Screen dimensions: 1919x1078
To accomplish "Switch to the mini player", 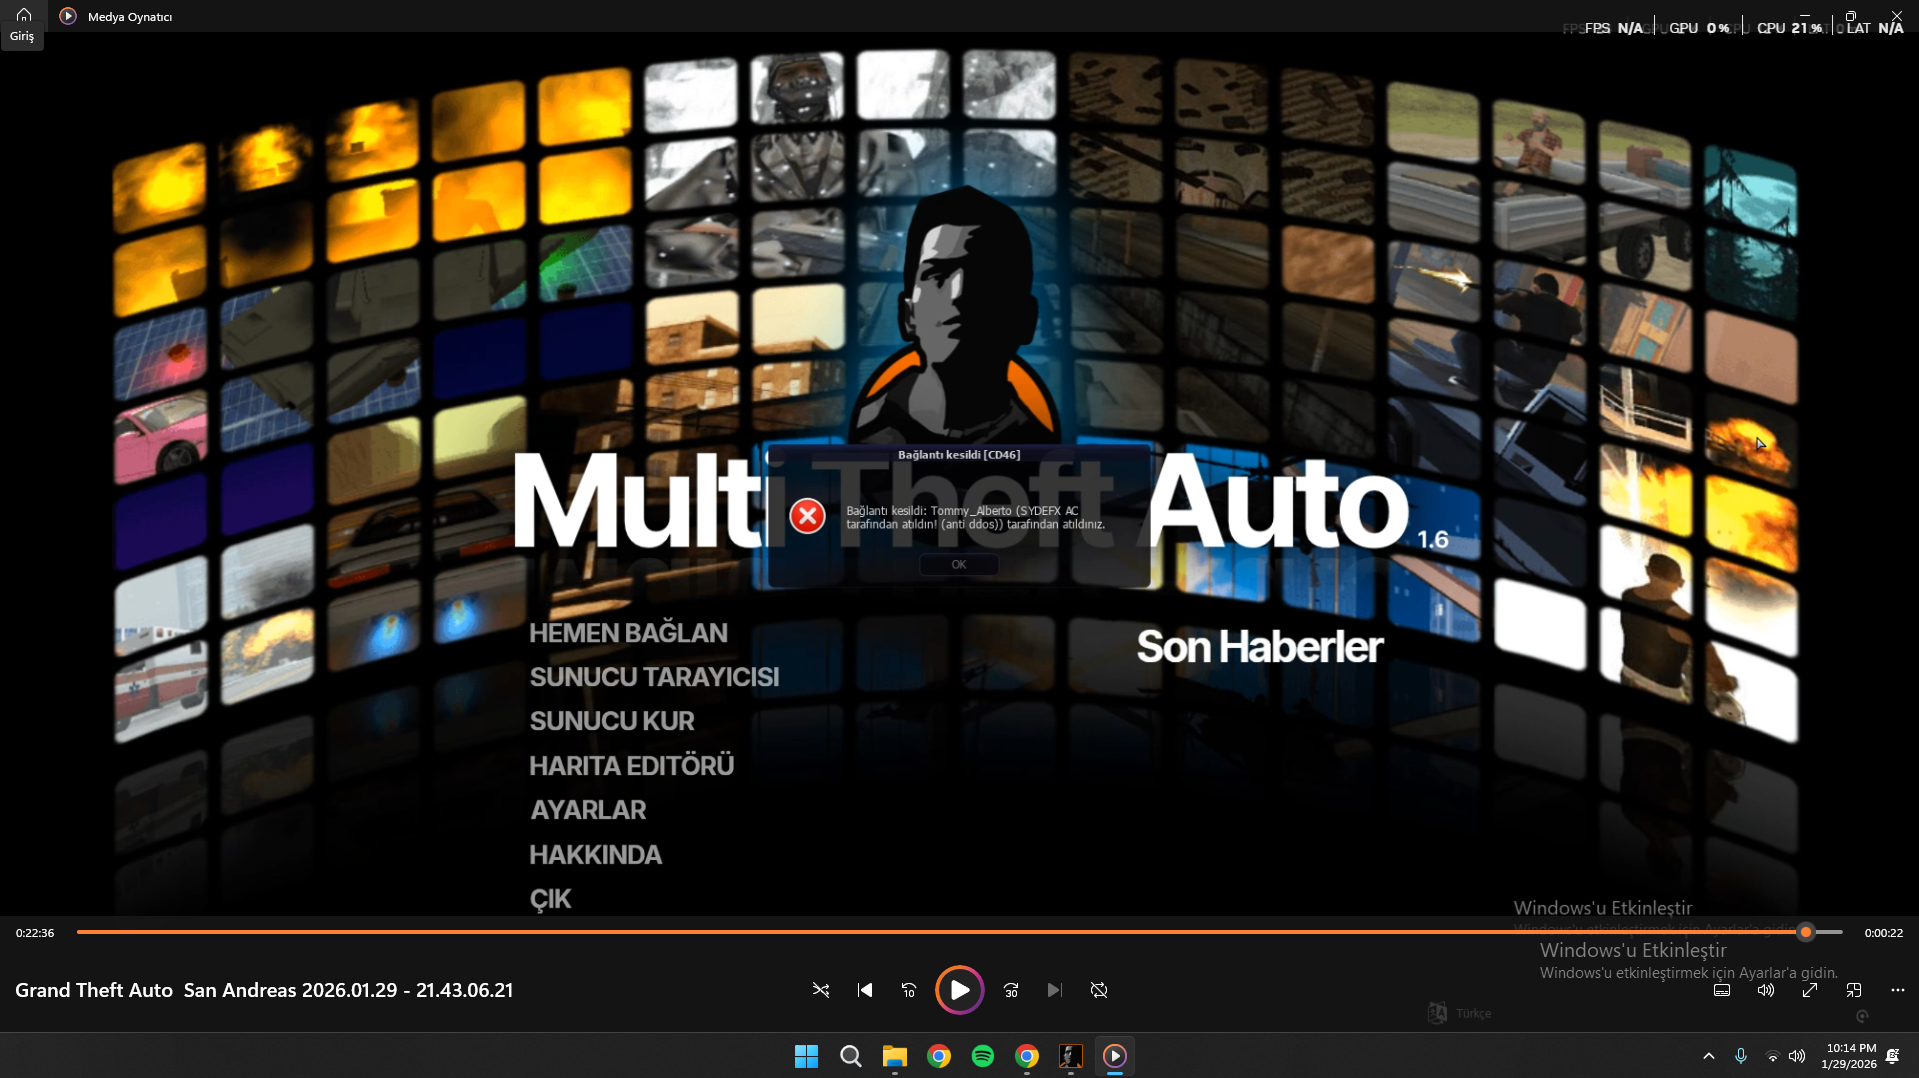I will click(x=1854, y=990).
